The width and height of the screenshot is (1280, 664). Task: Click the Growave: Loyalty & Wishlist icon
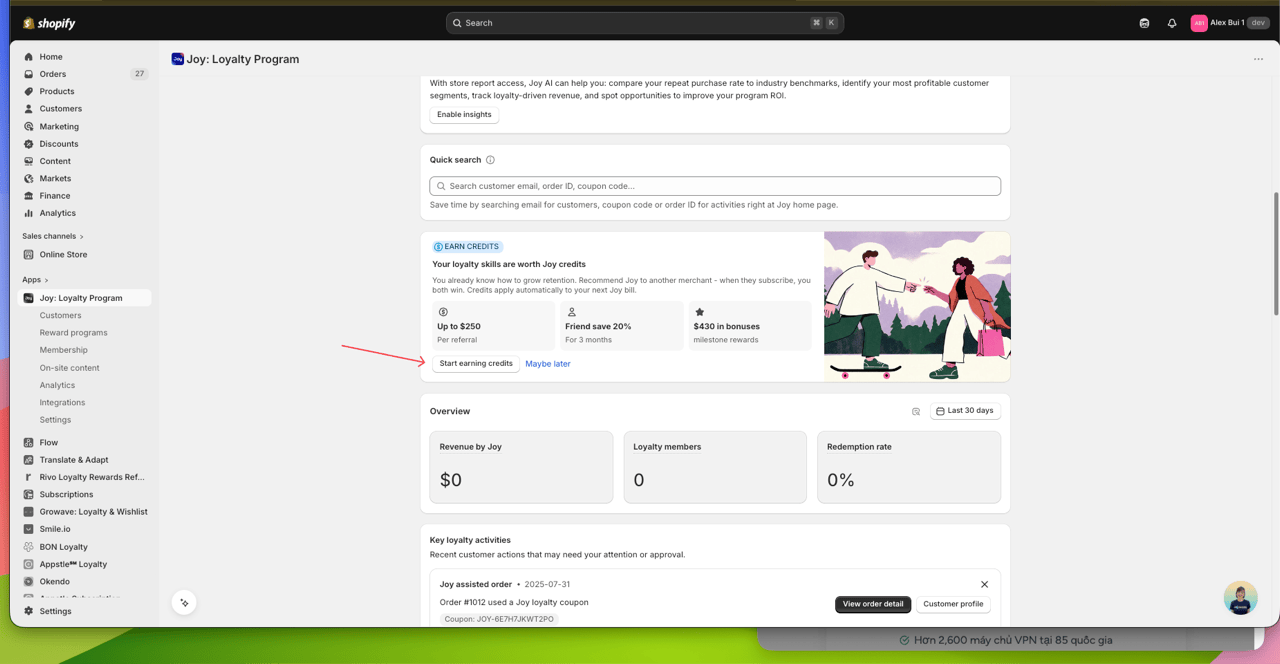[29, 512]
